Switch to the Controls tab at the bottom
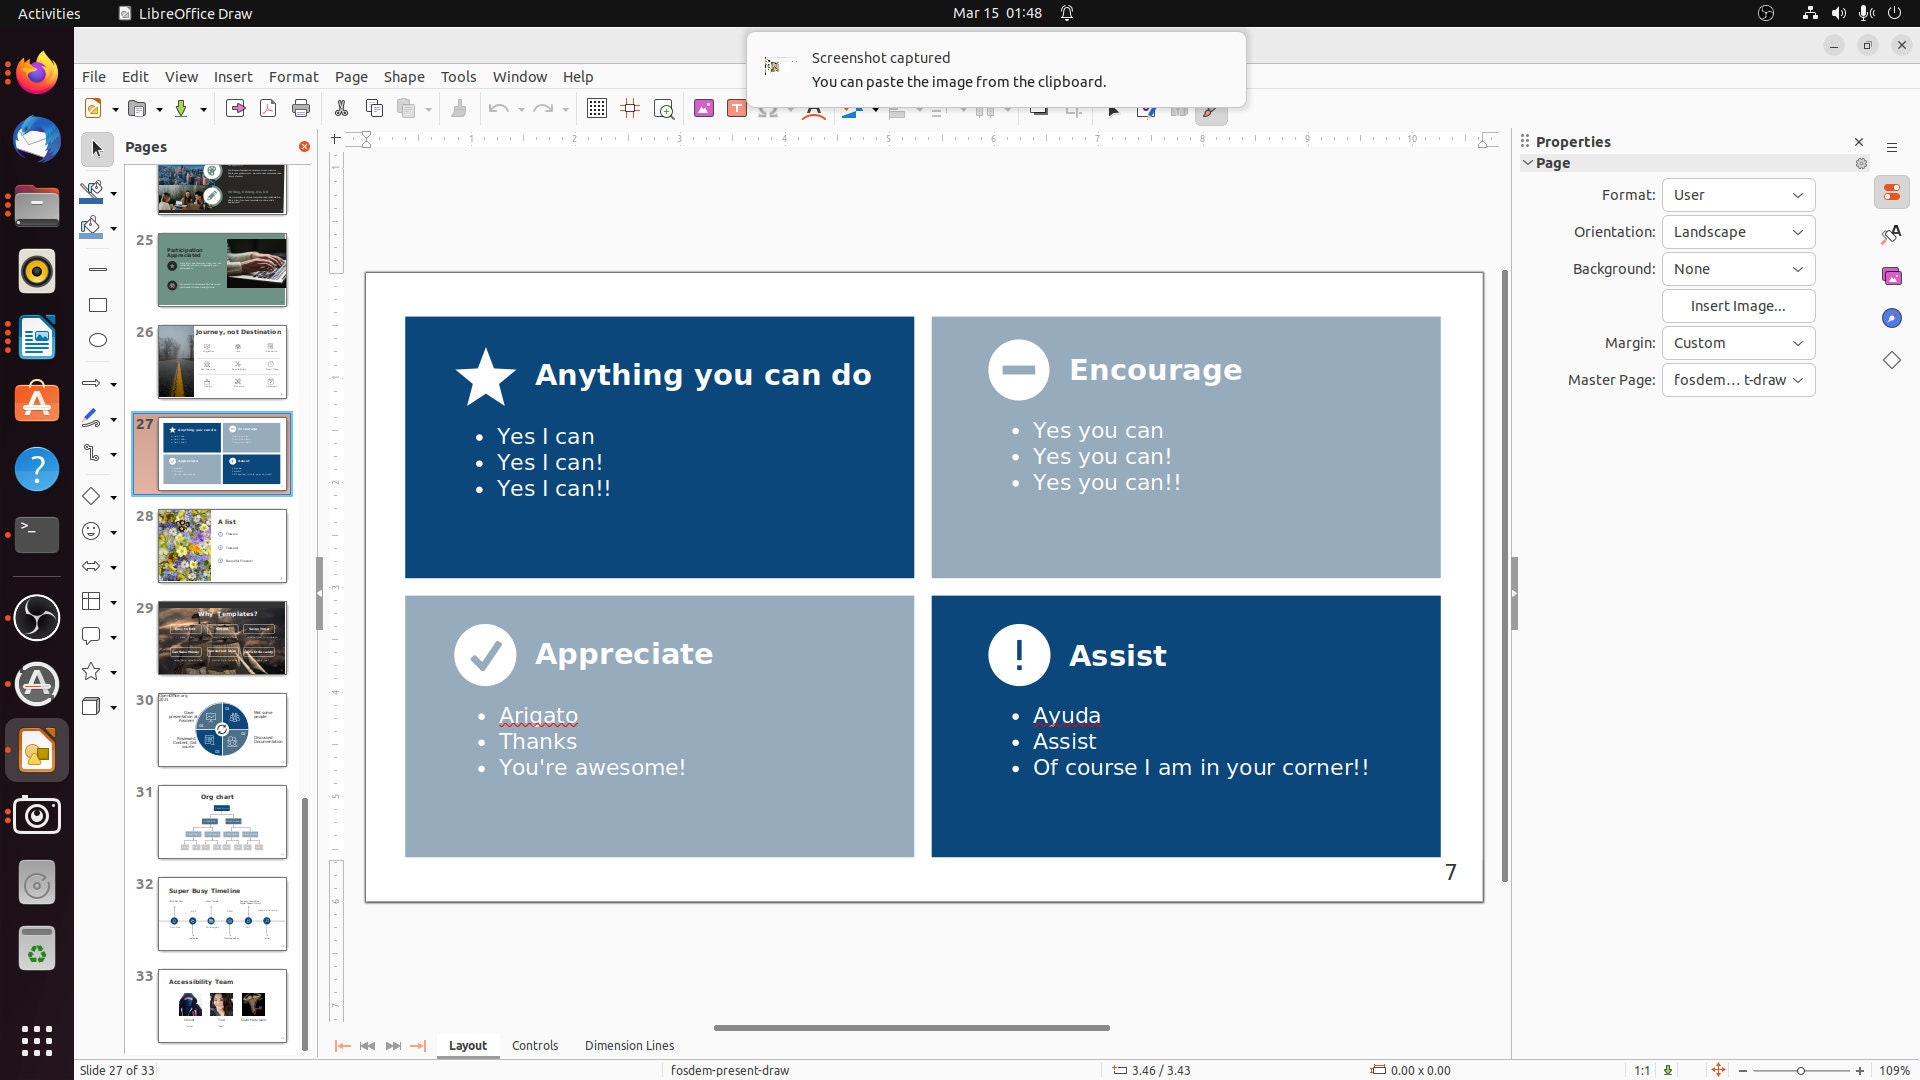 point(535,1045)
